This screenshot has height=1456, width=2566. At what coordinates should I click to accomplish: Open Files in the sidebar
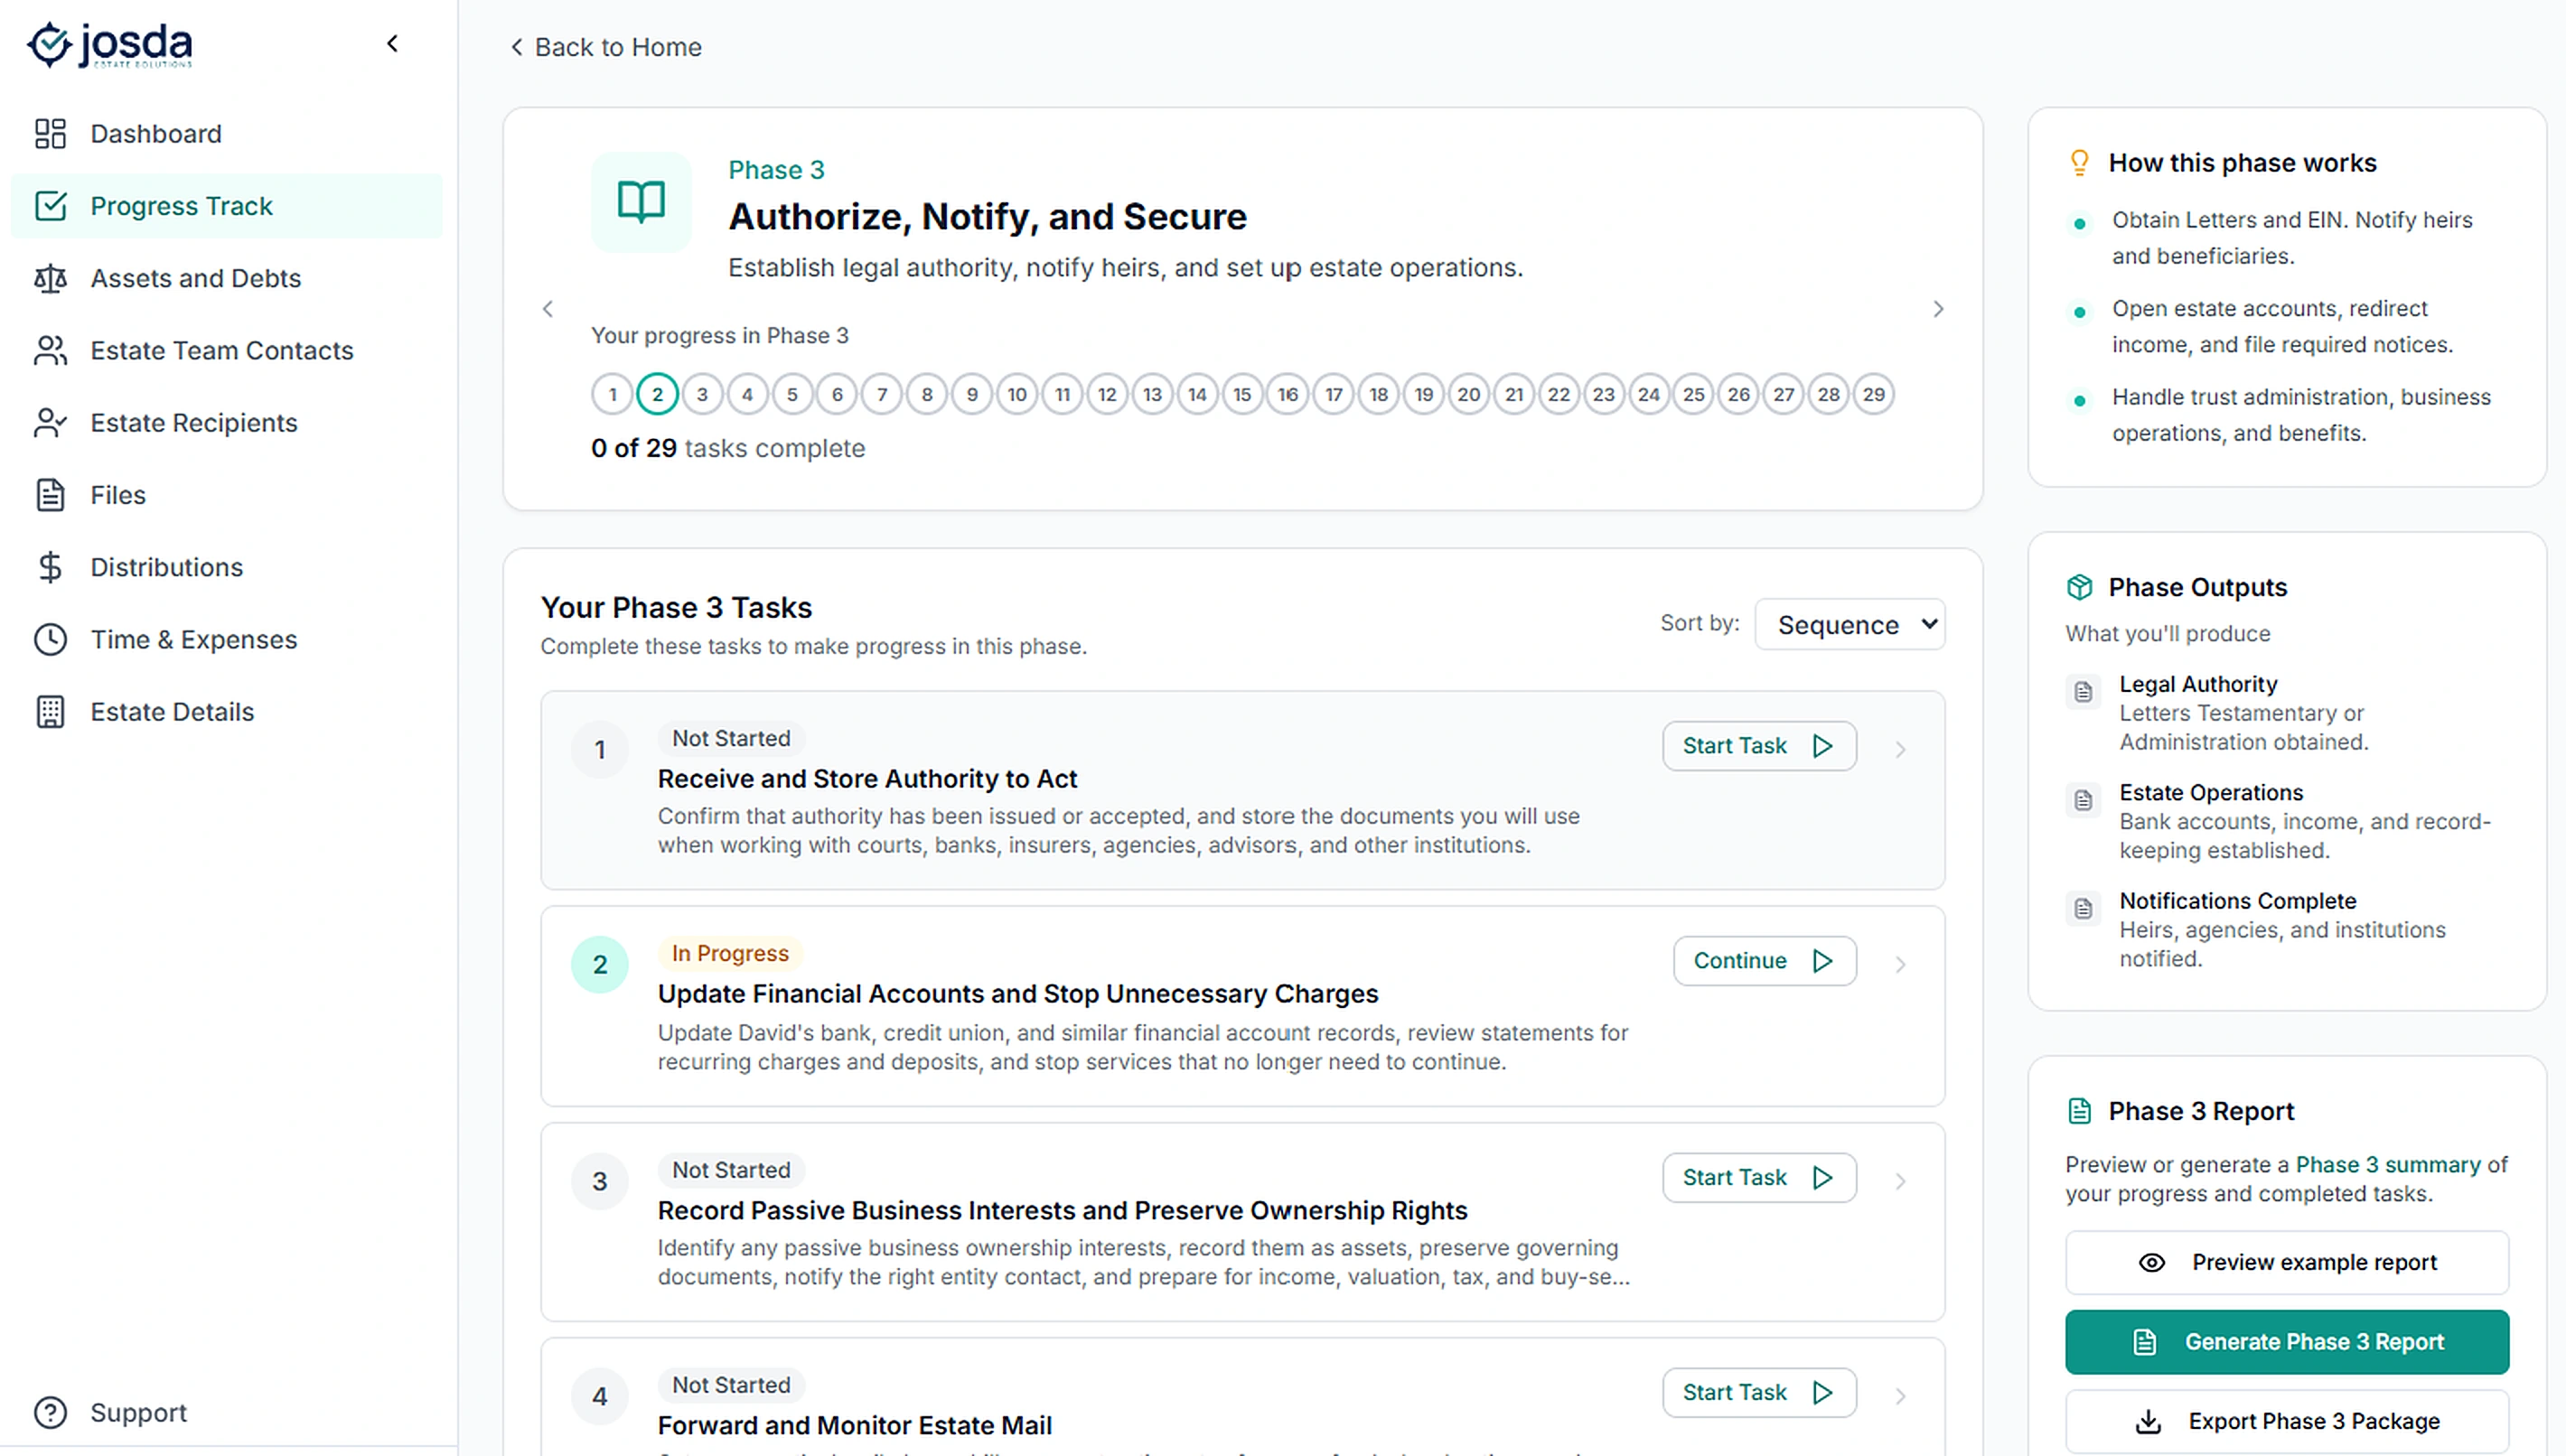click(x=226, y=495)
